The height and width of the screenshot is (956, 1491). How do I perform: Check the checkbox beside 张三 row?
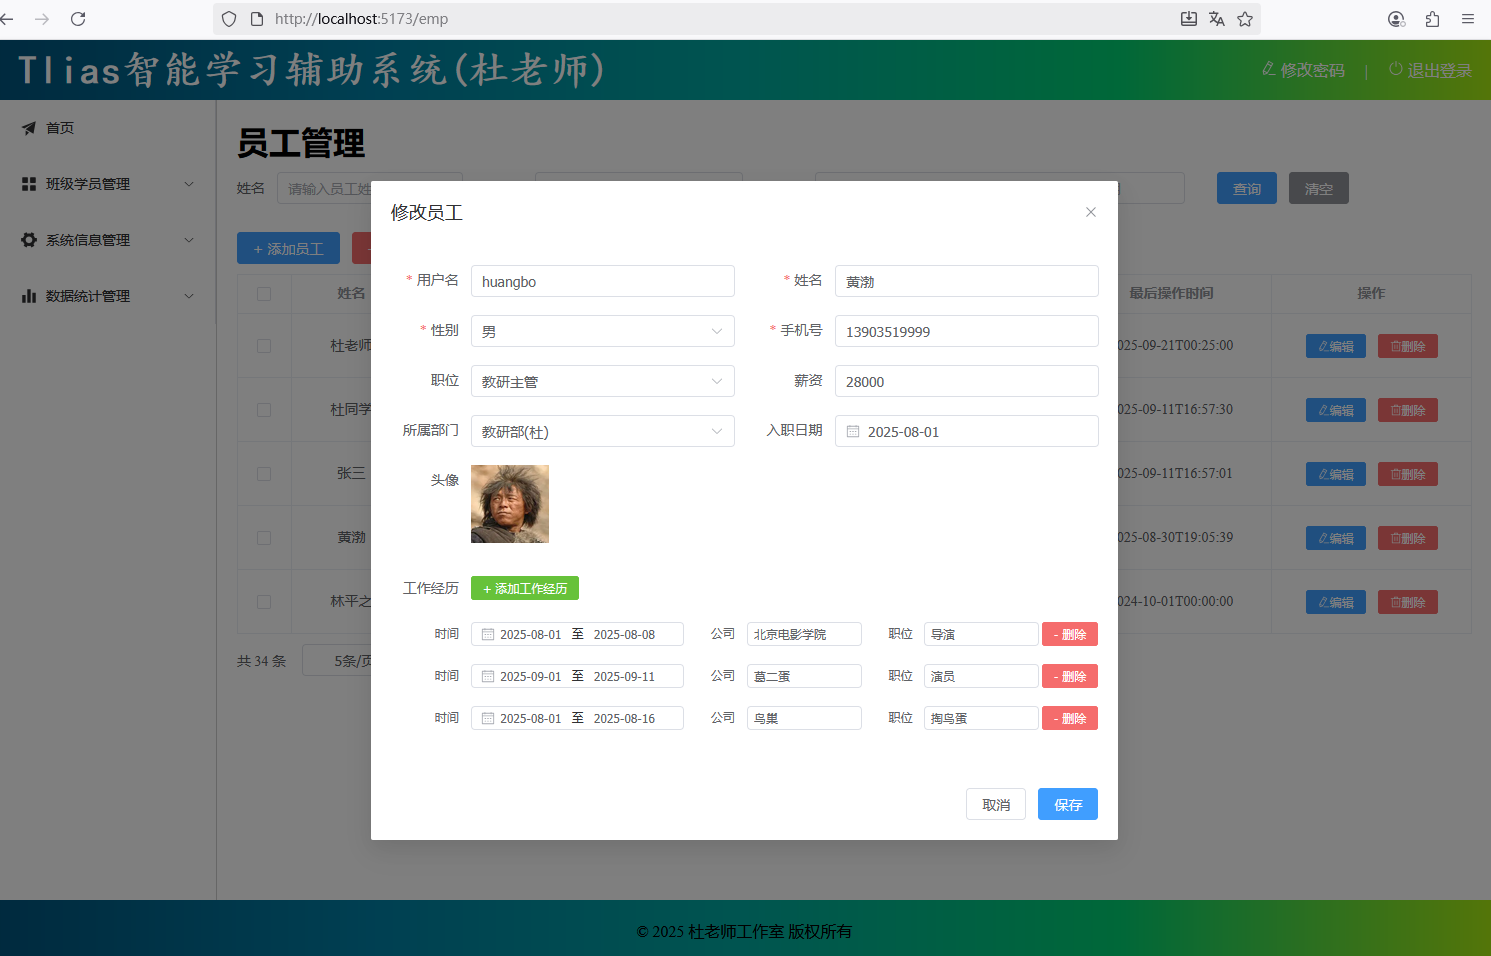click(264, 474)
